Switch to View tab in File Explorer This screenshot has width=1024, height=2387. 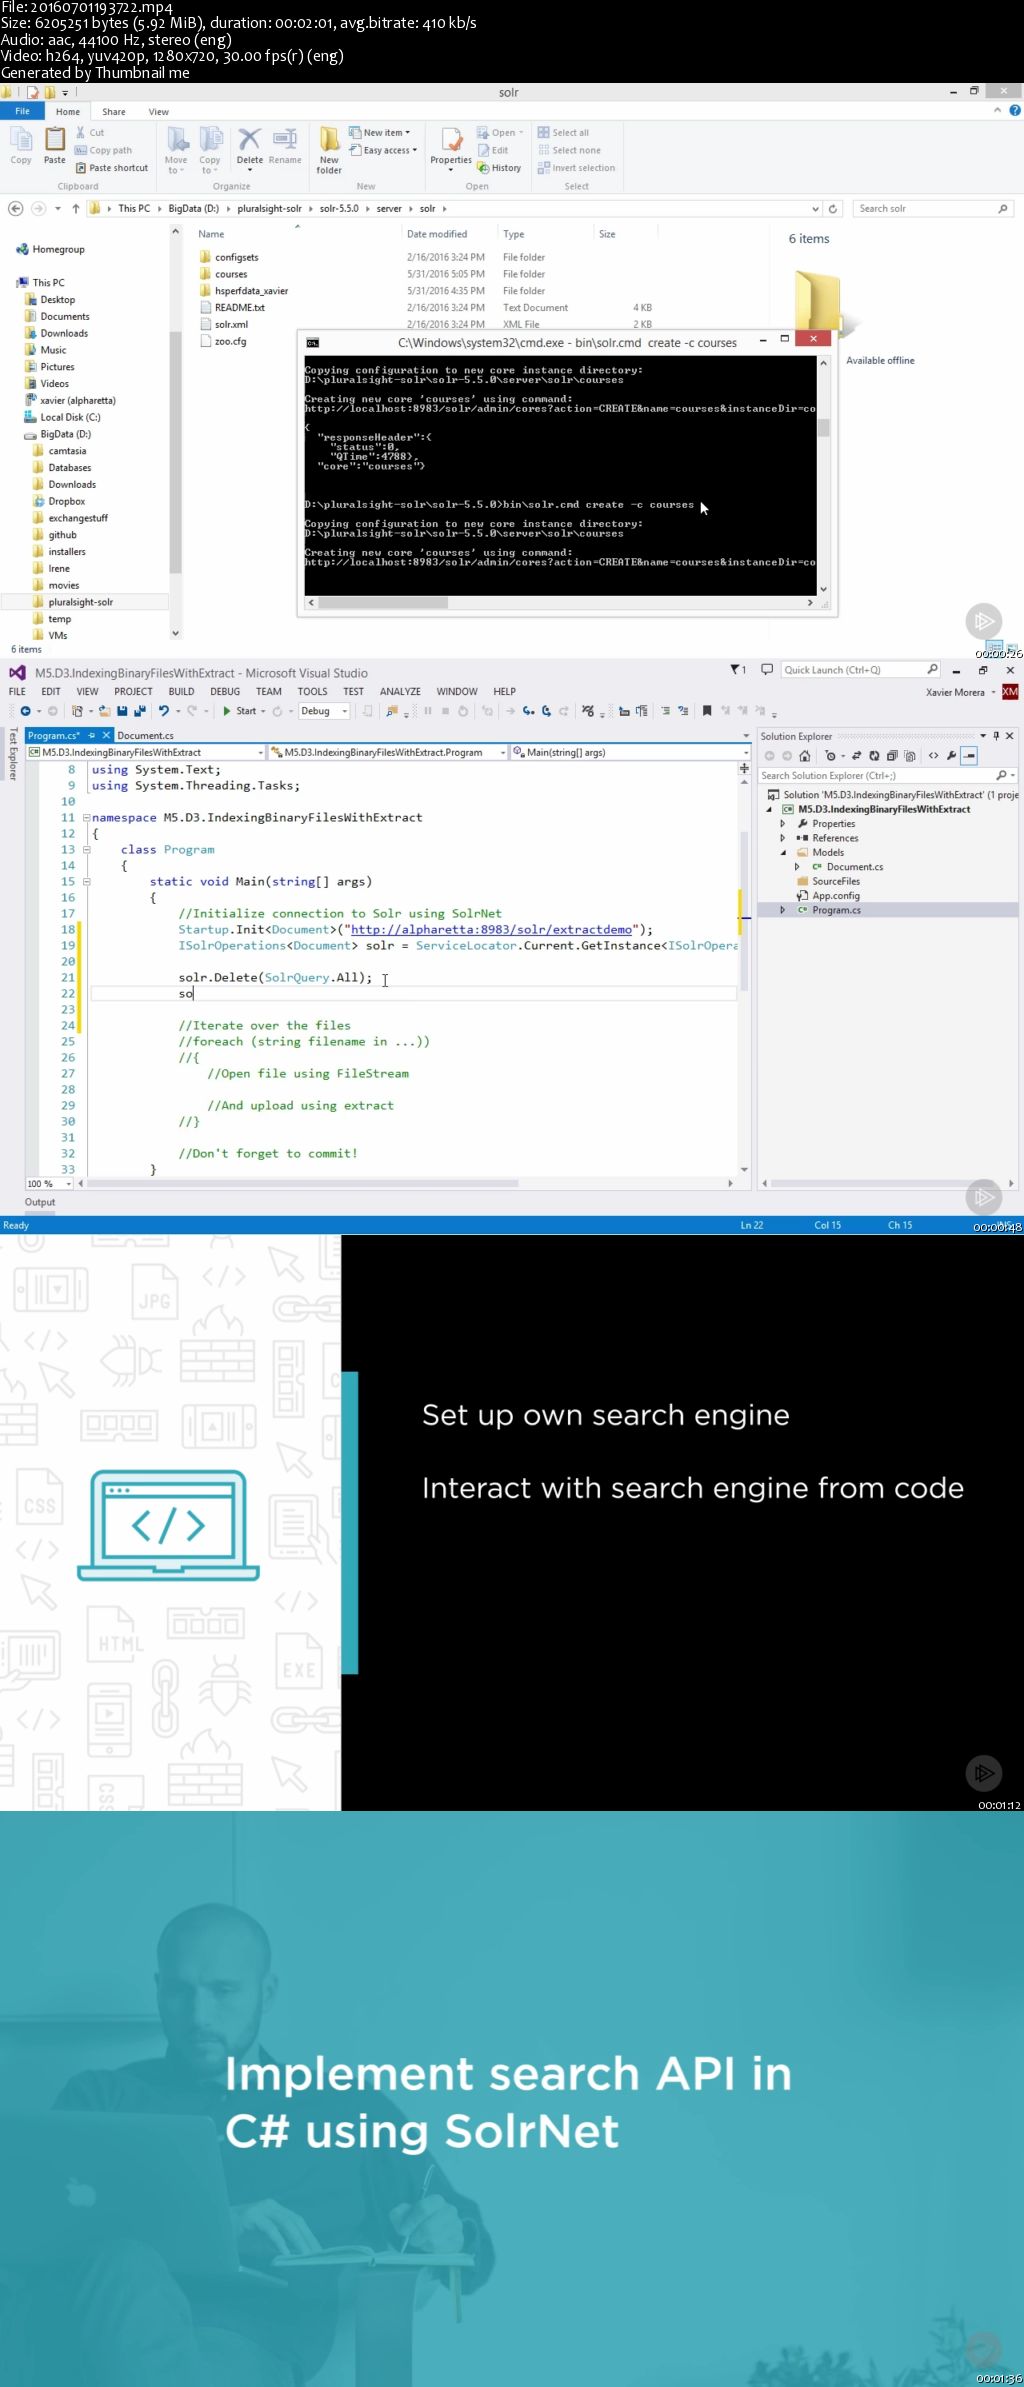pos(159,112)
